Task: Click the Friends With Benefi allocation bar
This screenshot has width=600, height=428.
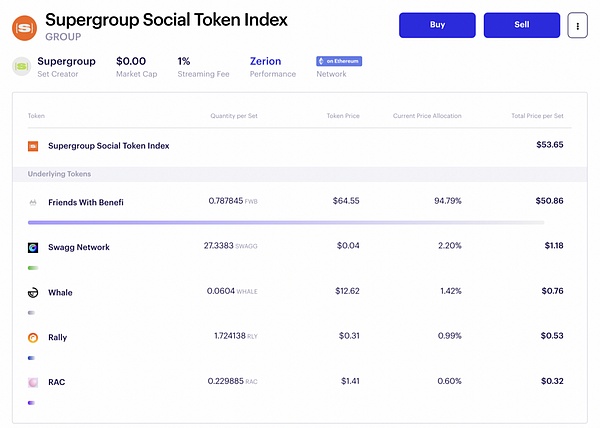Action: click(x=286, y=222)
